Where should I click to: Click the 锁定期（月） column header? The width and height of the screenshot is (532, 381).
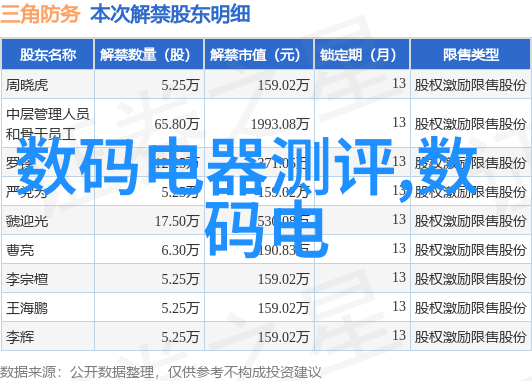coord(362,55)
